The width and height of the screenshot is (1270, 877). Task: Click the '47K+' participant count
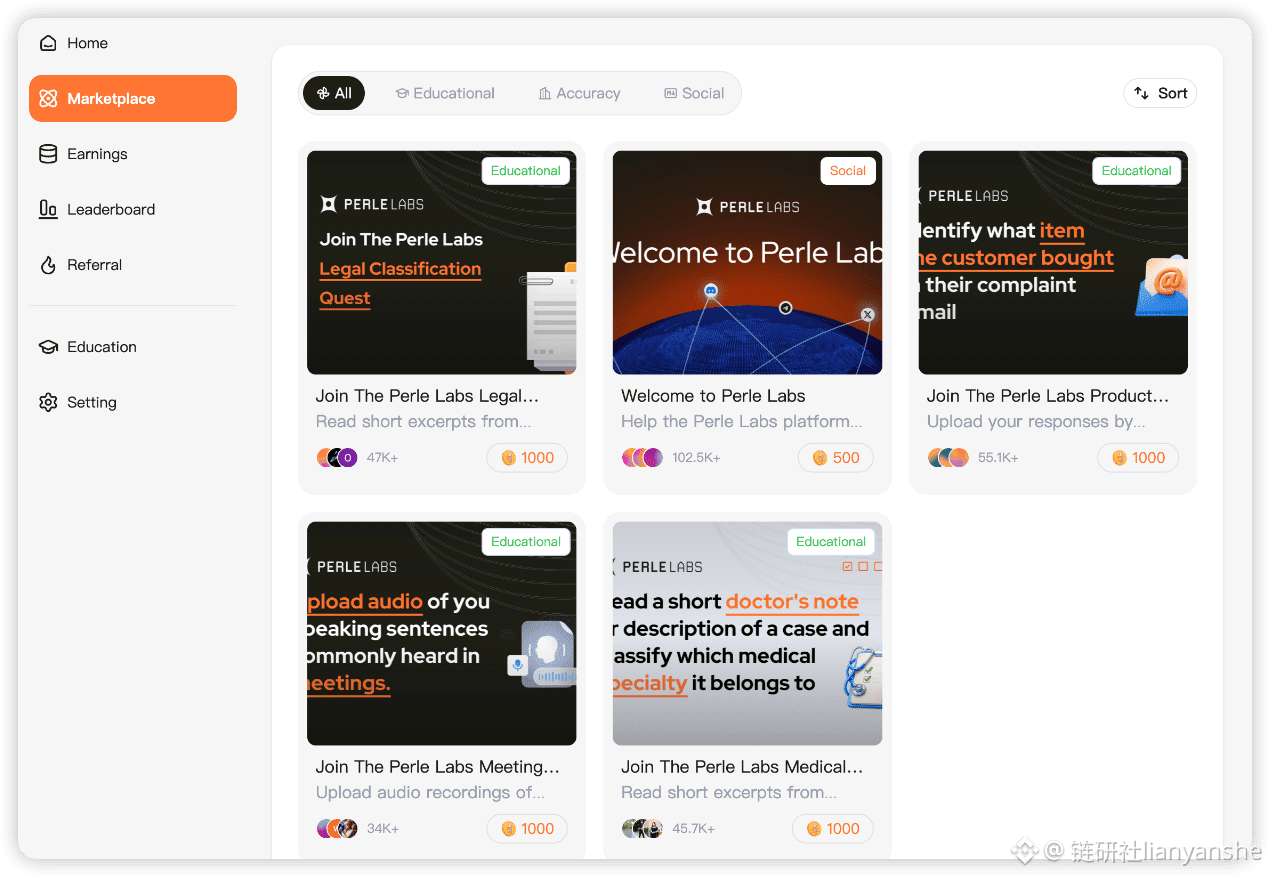(383, 458)
